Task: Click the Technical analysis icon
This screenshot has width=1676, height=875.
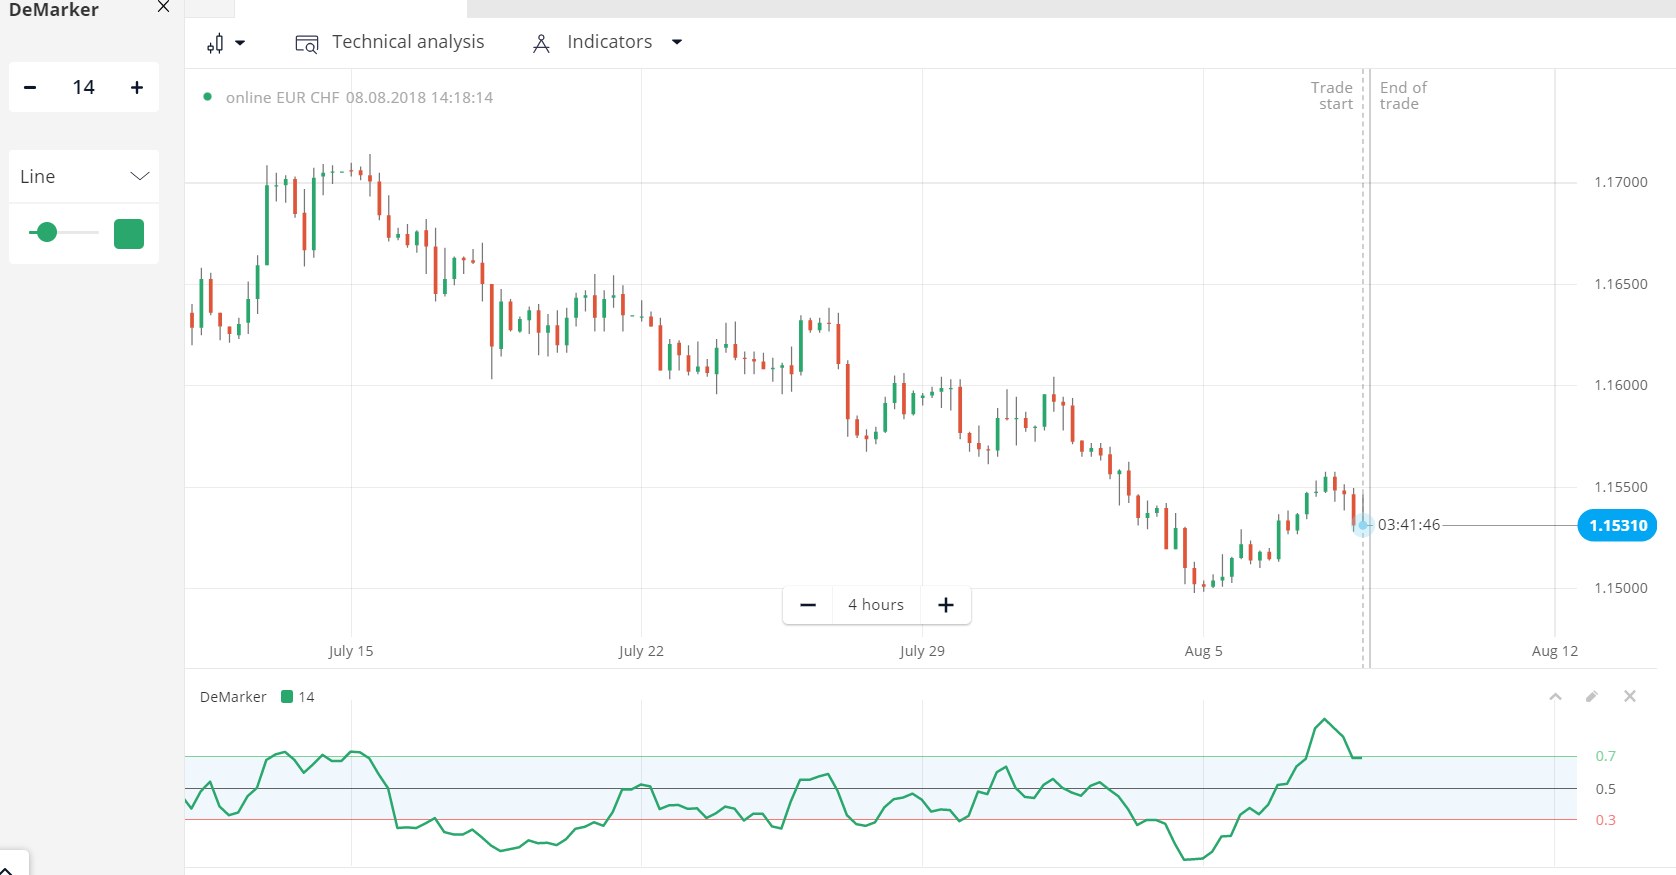Action: [306, 43]
